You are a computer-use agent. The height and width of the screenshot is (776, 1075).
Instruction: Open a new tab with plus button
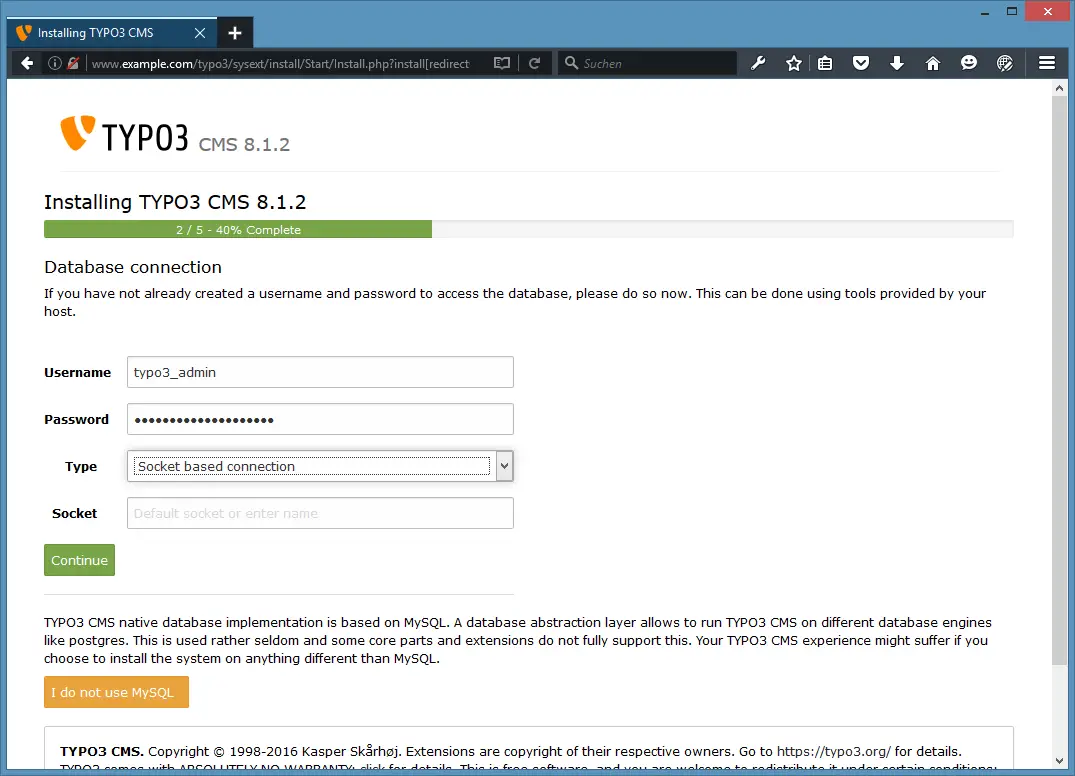(x=234, y=33)
